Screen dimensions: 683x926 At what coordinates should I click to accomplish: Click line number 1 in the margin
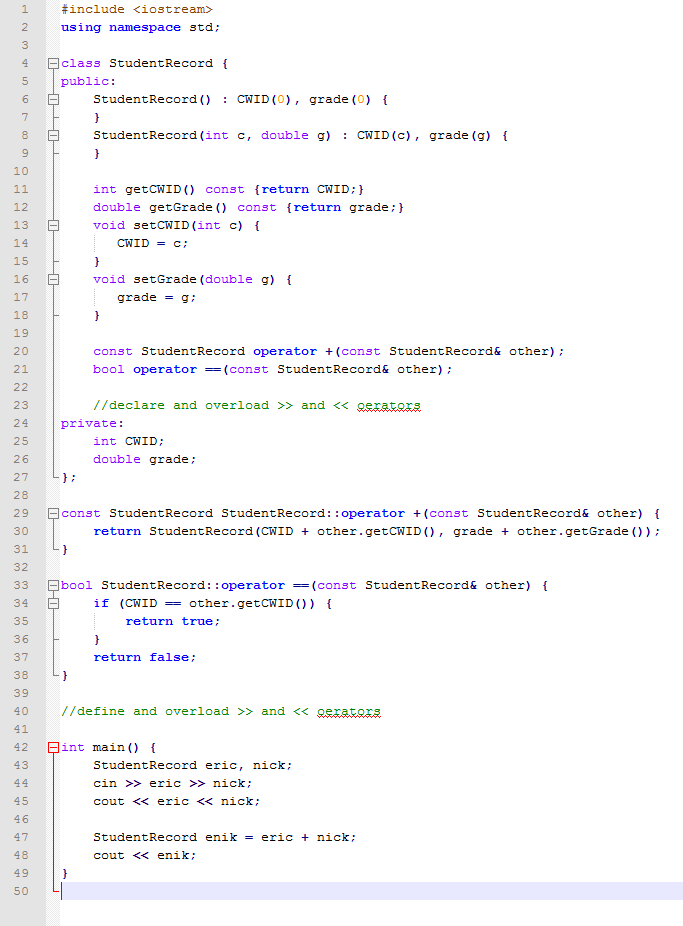tap(24, 9)
